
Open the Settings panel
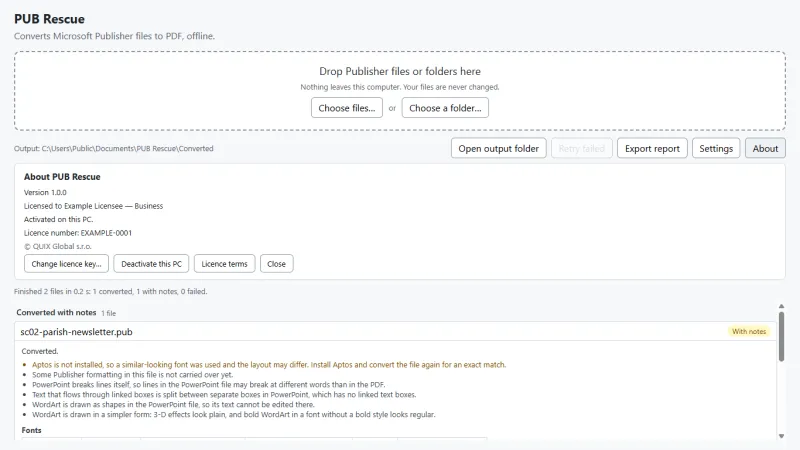click(x=716, y=148)
